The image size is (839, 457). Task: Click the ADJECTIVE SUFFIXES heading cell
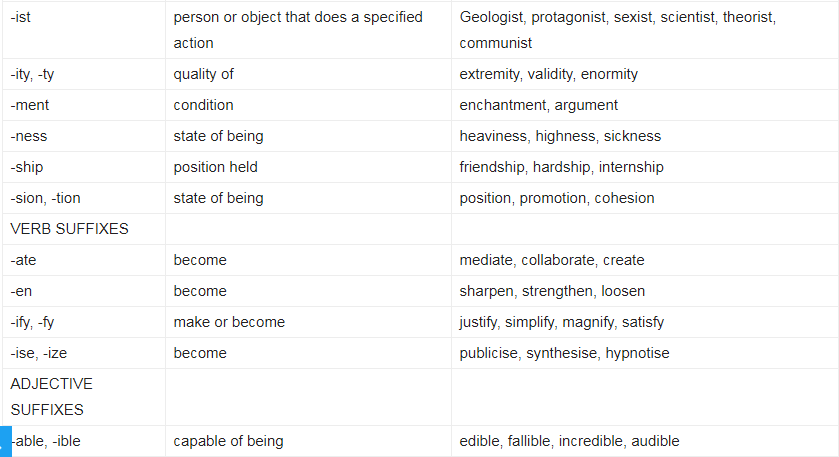(x=84, y=397)
